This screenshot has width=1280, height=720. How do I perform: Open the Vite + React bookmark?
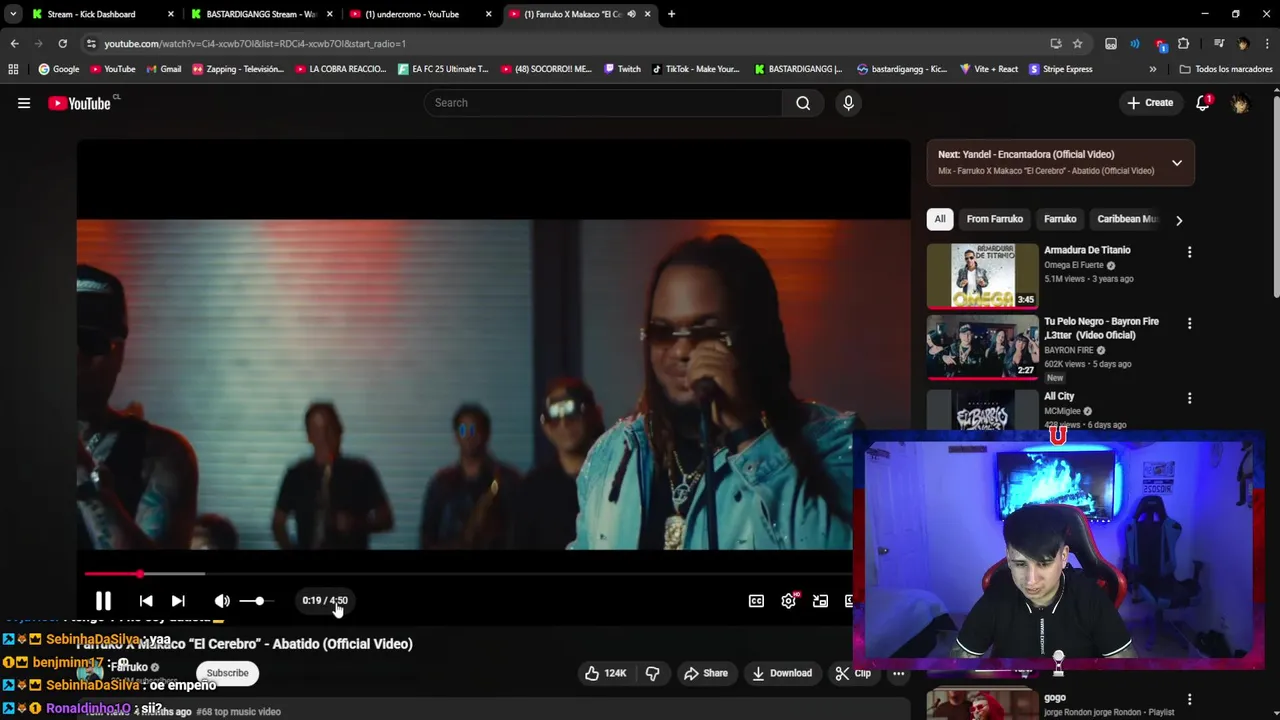[989, 69]
